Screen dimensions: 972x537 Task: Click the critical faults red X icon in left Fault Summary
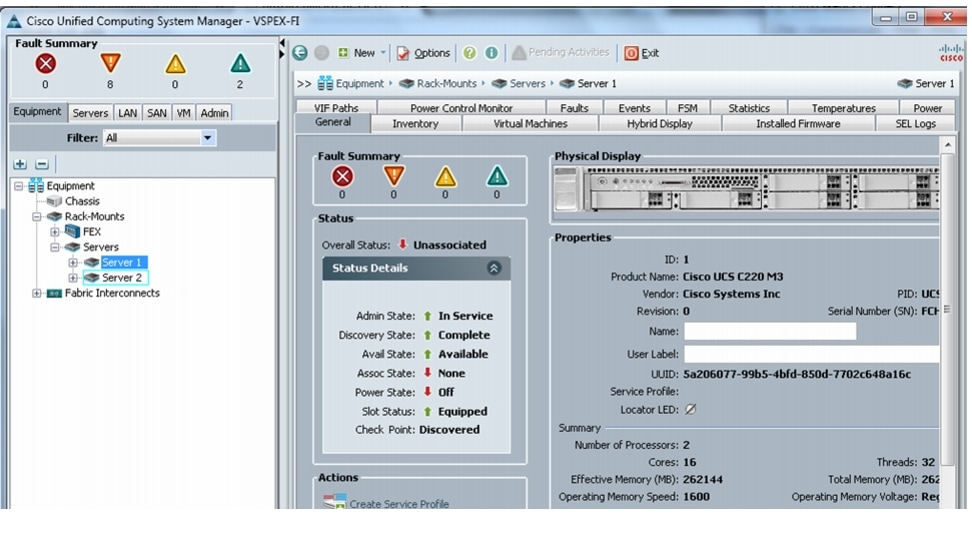click(x=45, y=65)
